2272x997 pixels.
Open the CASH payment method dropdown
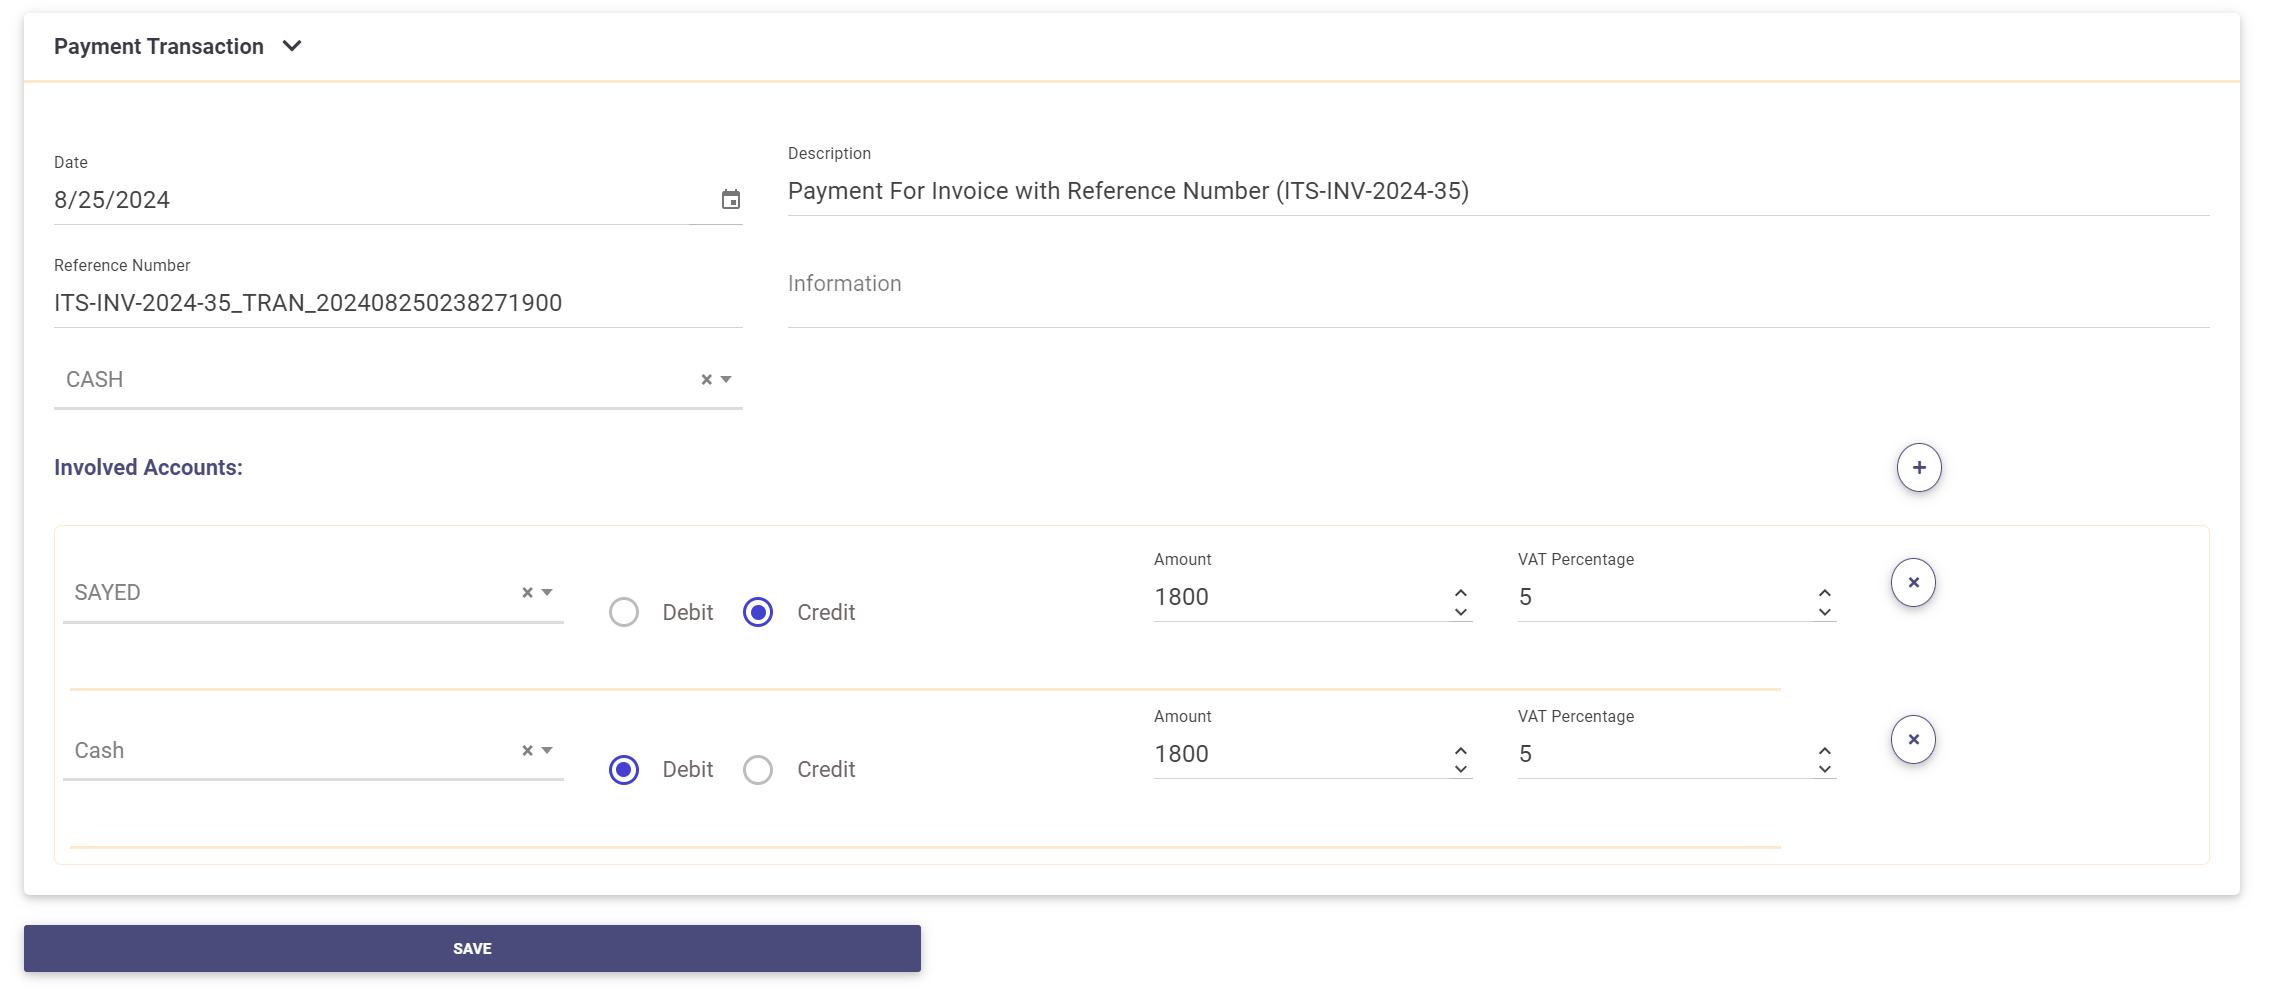coord(727,380)
